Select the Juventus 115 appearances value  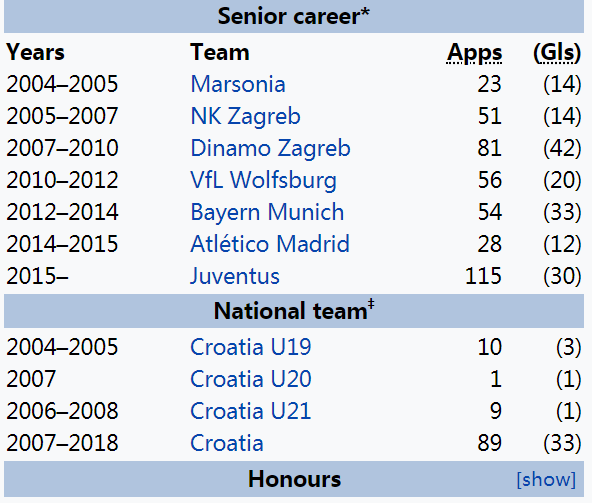483,276
